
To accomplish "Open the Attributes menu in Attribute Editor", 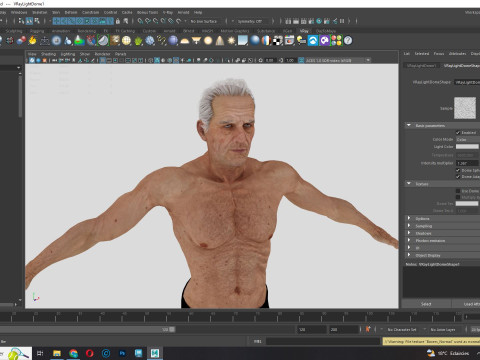I will pyautogui.click(x=457, y=54).
